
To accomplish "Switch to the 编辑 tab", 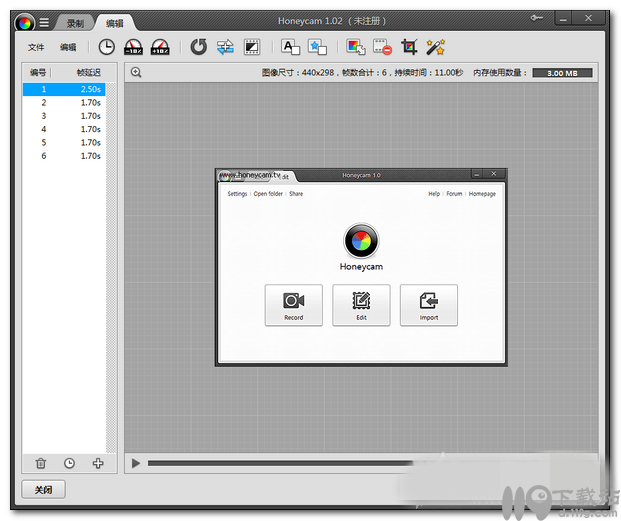I will (114, 23).
